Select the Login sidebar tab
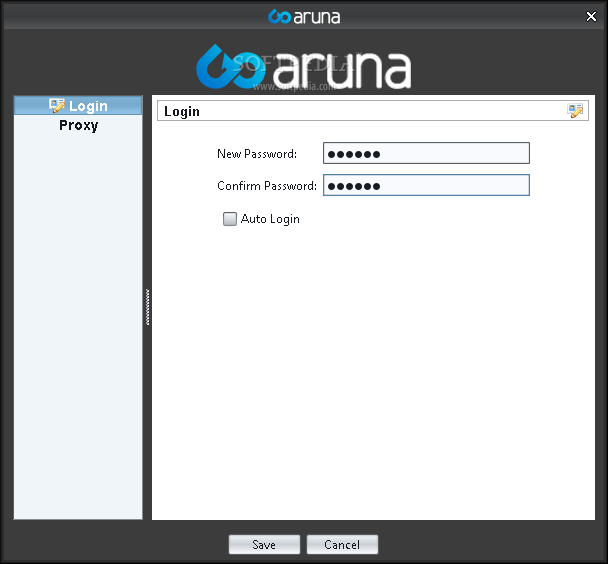608x564 pixels. (x=78, y=105)
